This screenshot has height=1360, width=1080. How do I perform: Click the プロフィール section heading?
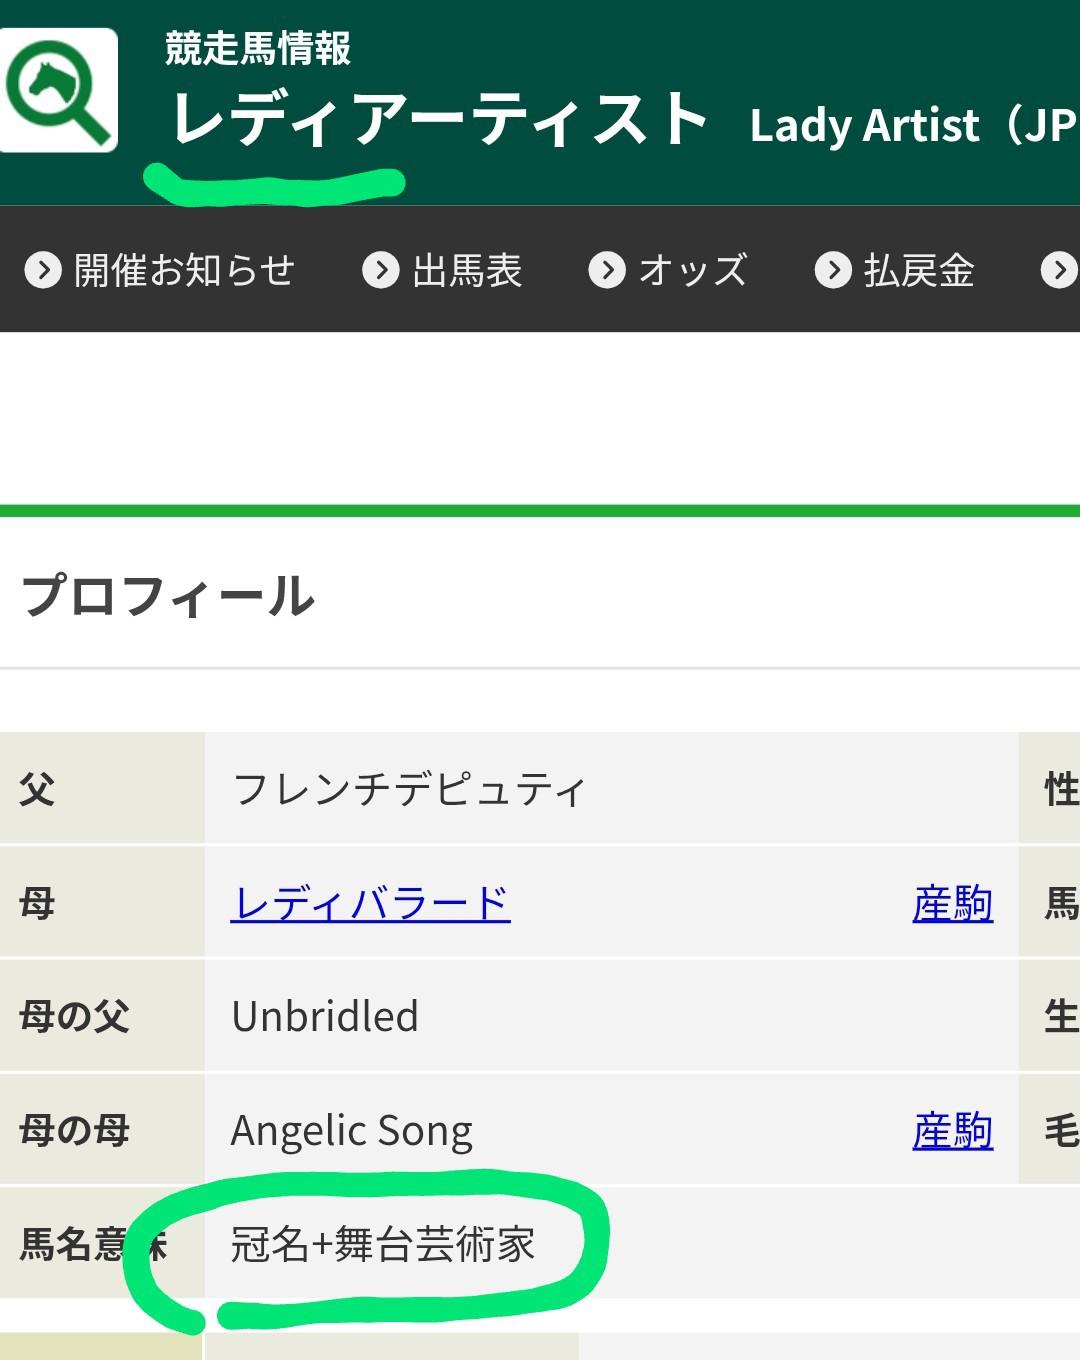(168, 596)
